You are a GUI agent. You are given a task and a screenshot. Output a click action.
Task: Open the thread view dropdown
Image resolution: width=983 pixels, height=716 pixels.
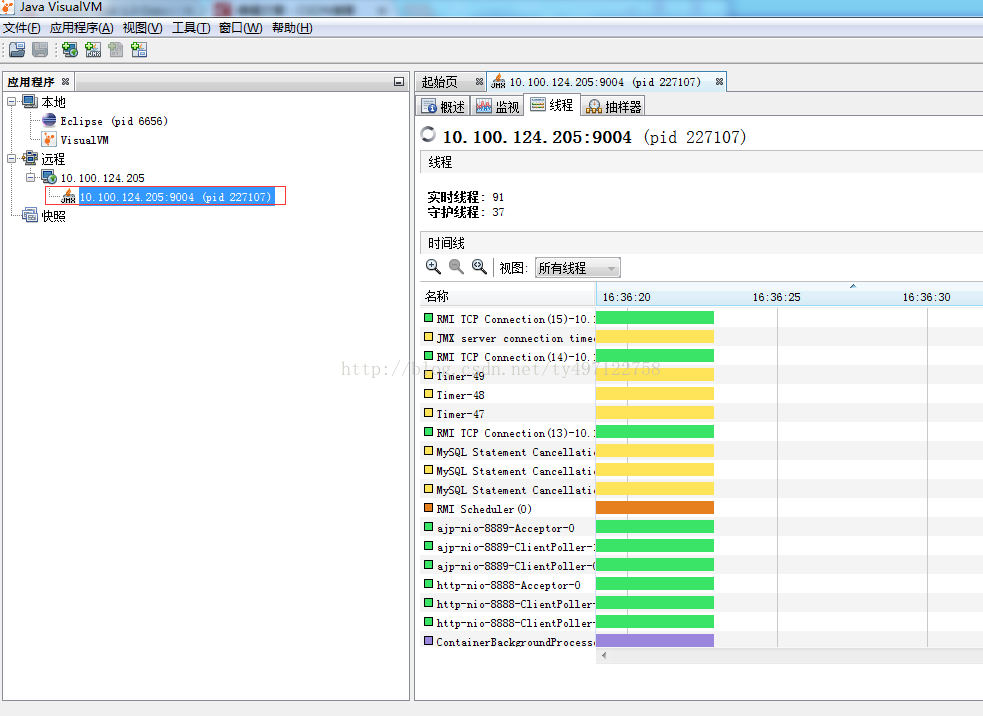click(577, 268)
